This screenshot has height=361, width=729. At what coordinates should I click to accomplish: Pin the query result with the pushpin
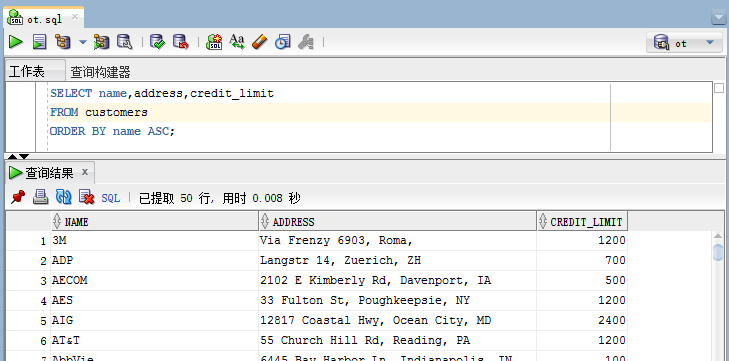pos(18,197)
